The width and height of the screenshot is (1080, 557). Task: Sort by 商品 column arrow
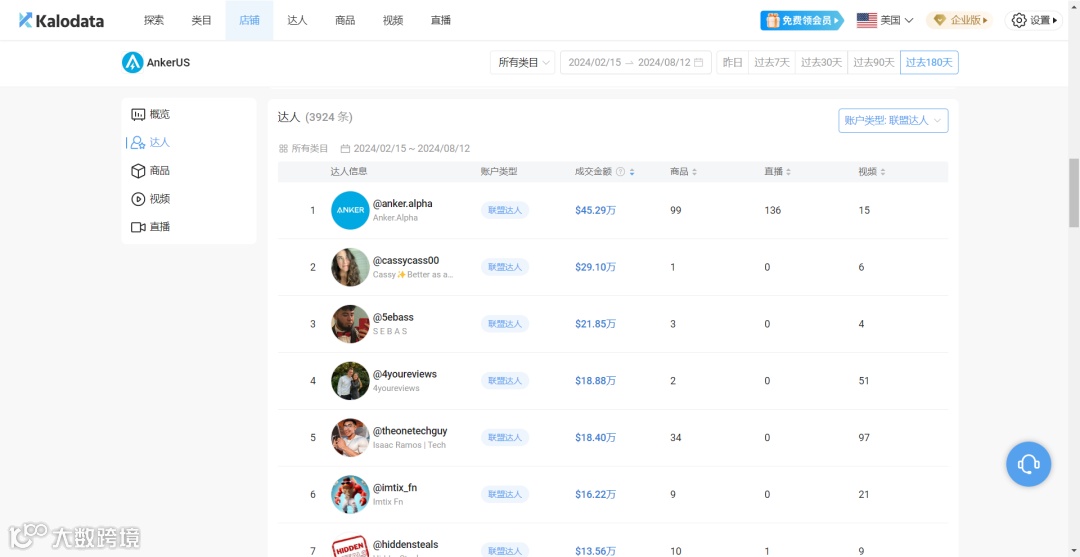[694, 172]
